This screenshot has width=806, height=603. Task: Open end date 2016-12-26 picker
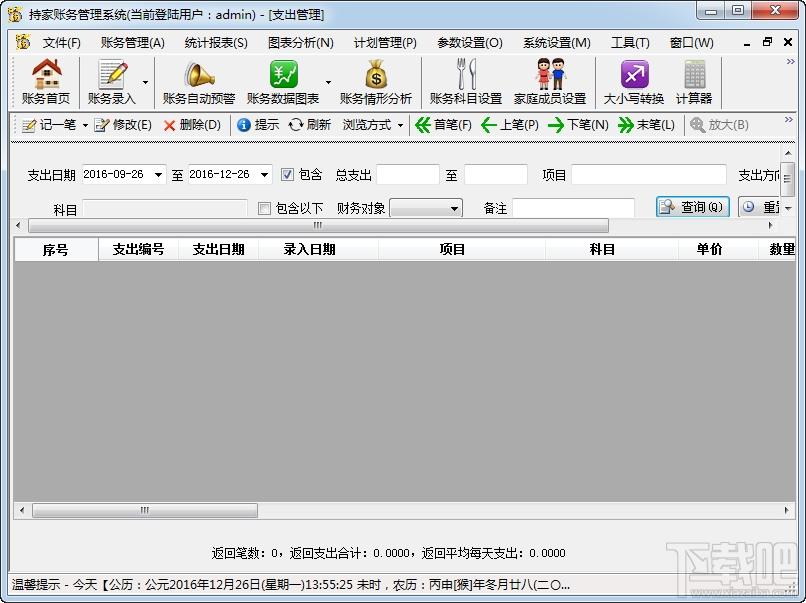click(x=264, y=175)
